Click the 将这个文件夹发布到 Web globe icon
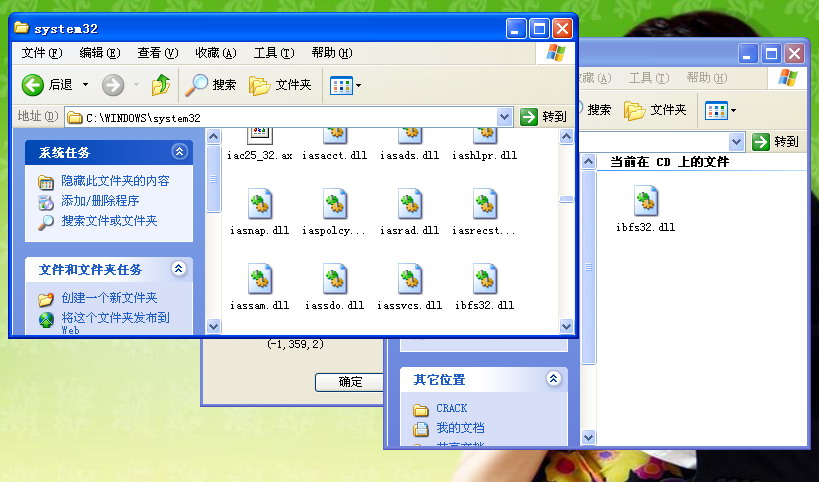 pyautogui.click(x=46, y=320)
